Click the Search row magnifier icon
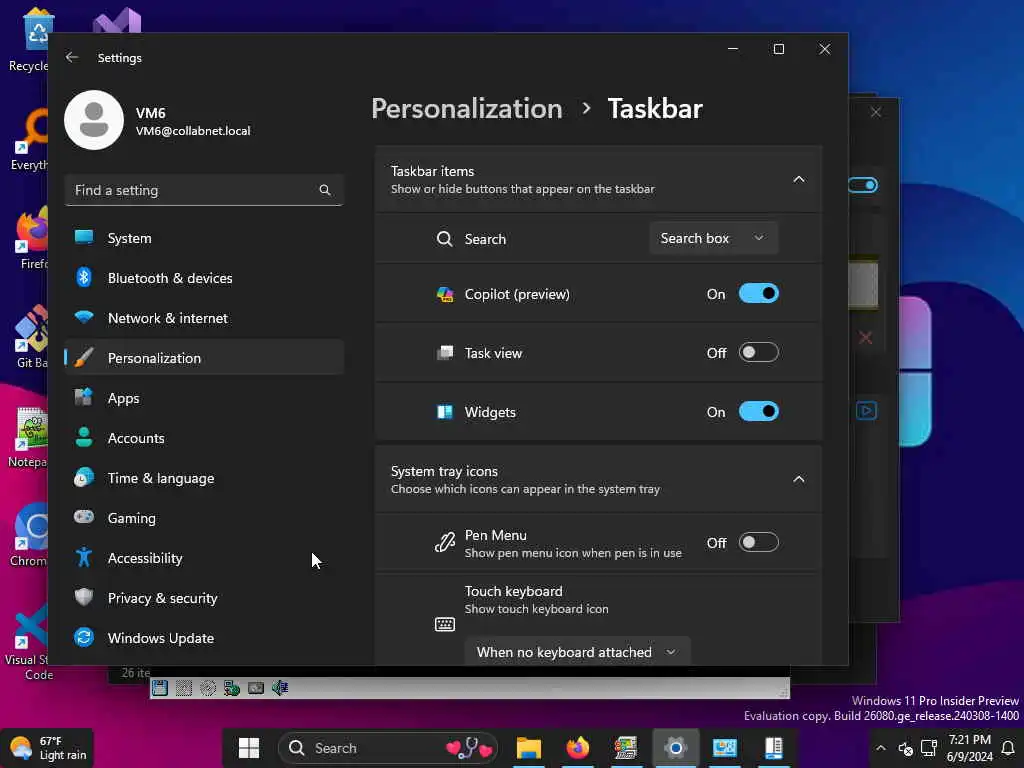The image size is (1024, 768). [445, 239]
